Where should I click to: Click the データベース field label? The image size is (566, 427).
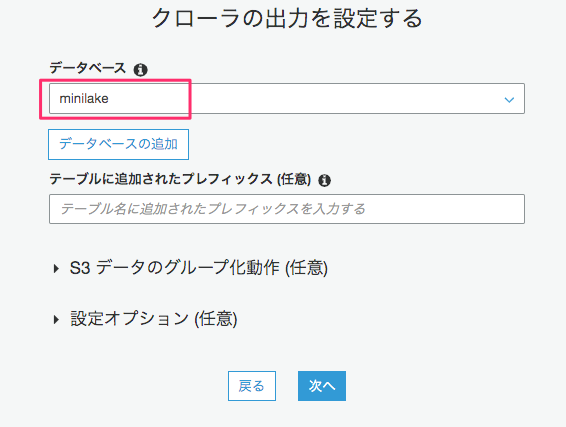pyautogui.click(x=87, y=68)
